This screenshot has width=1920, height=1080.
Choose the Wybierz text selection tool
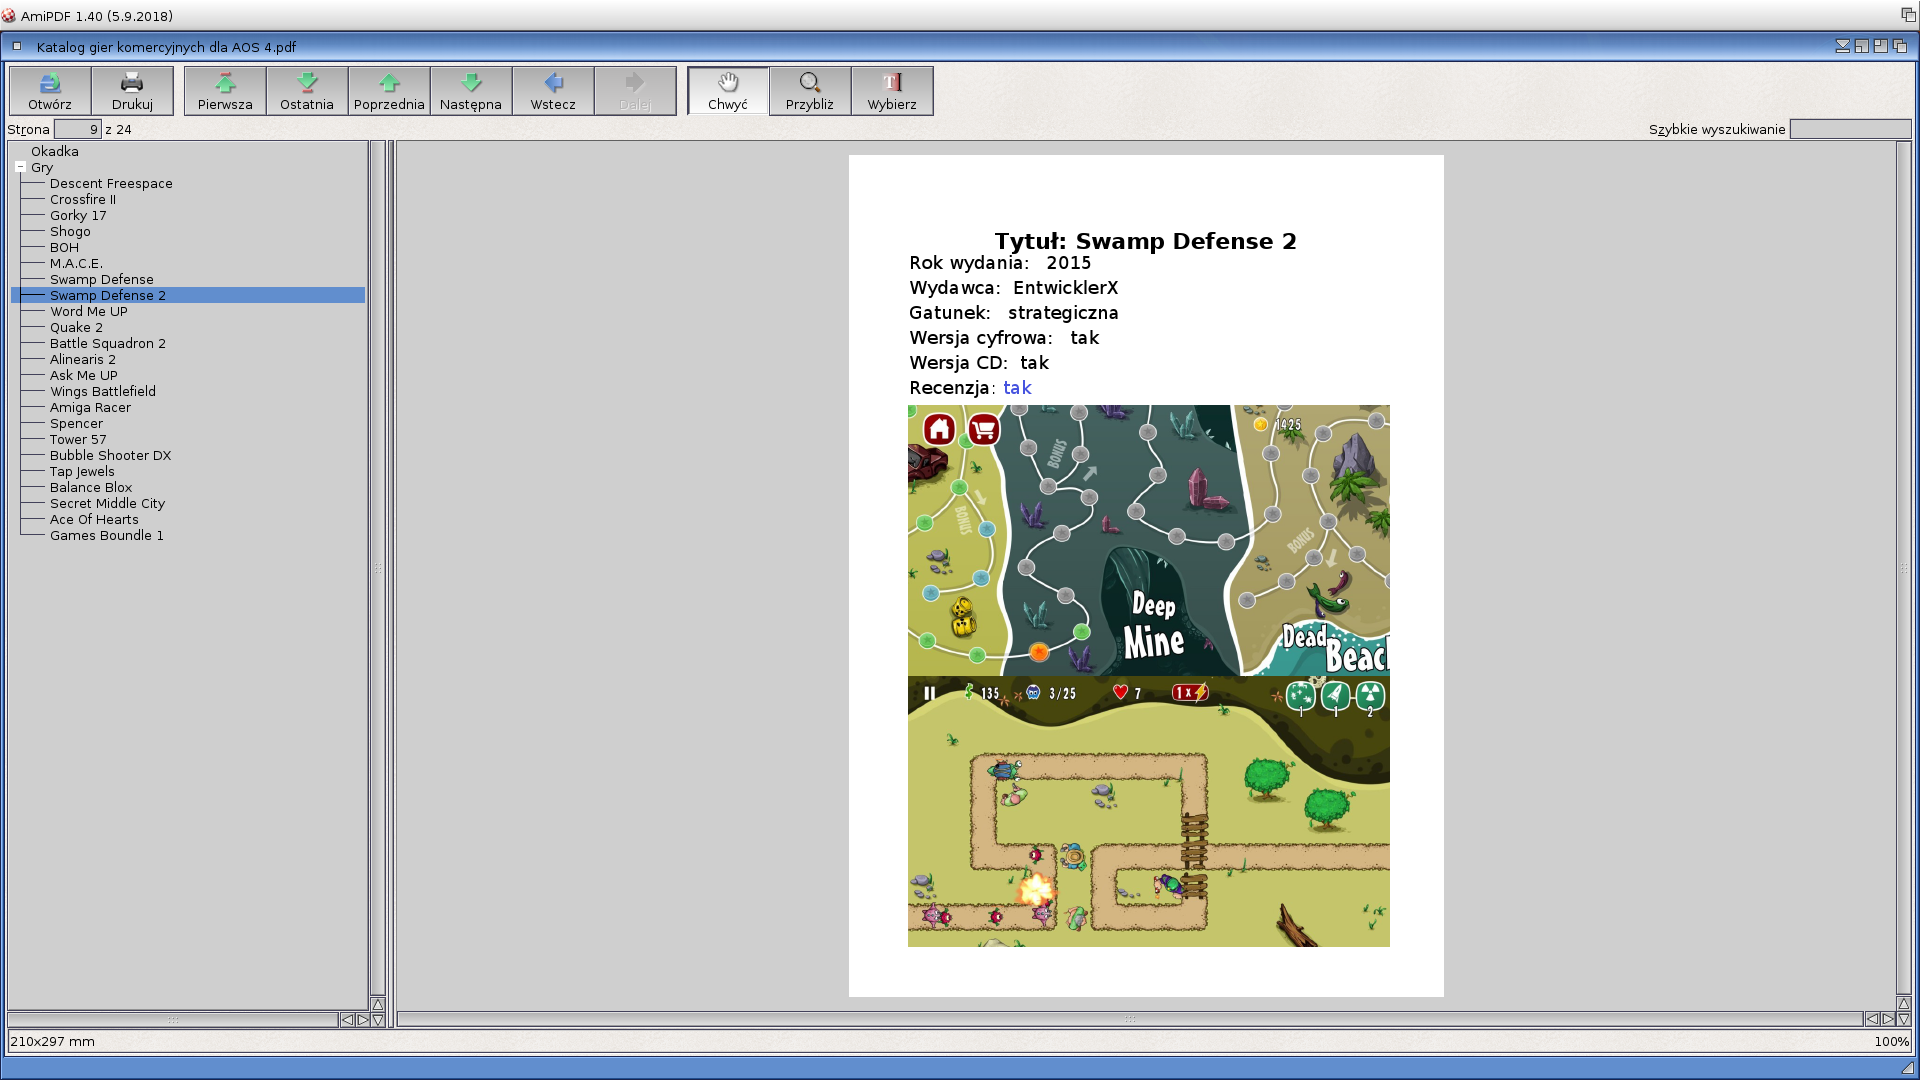(892, 91)
